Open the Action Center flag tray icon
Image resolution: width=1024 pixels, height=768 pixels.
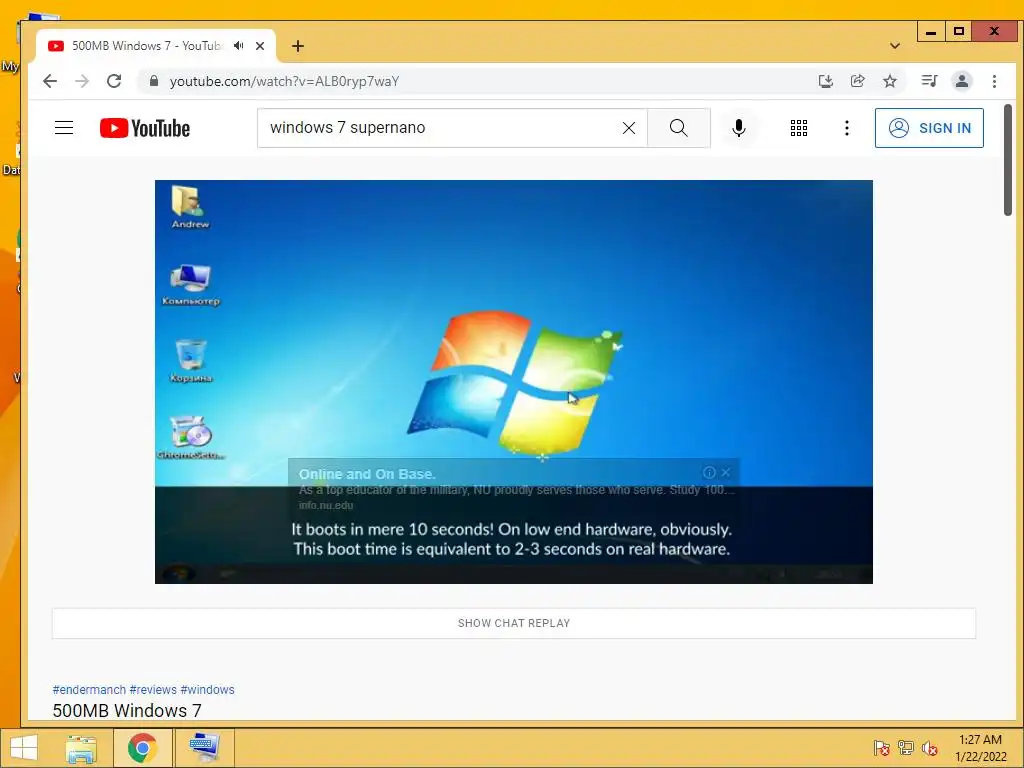click(881, 748)
